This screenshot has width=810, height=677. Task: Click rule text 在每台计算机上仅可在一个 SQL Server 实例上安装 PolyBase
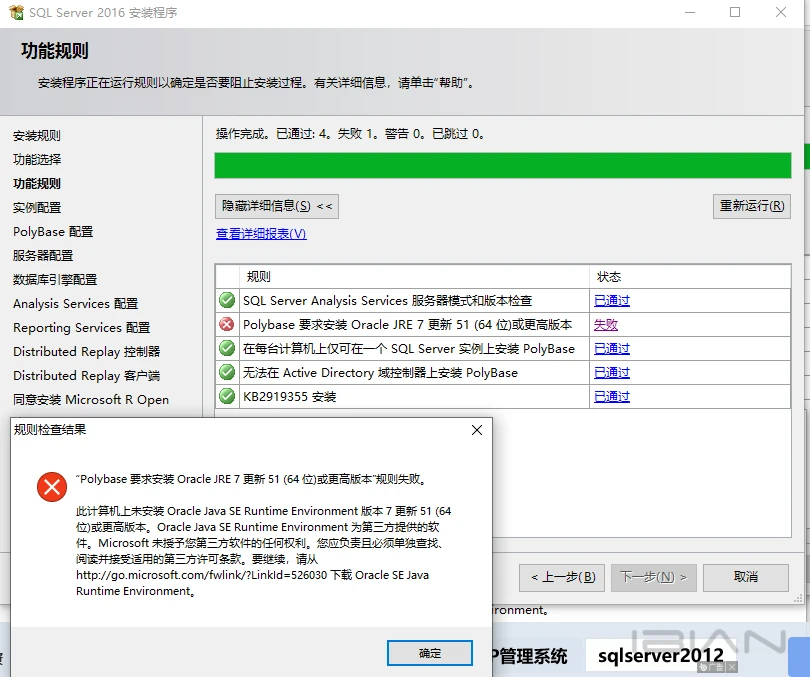point(409,349)
